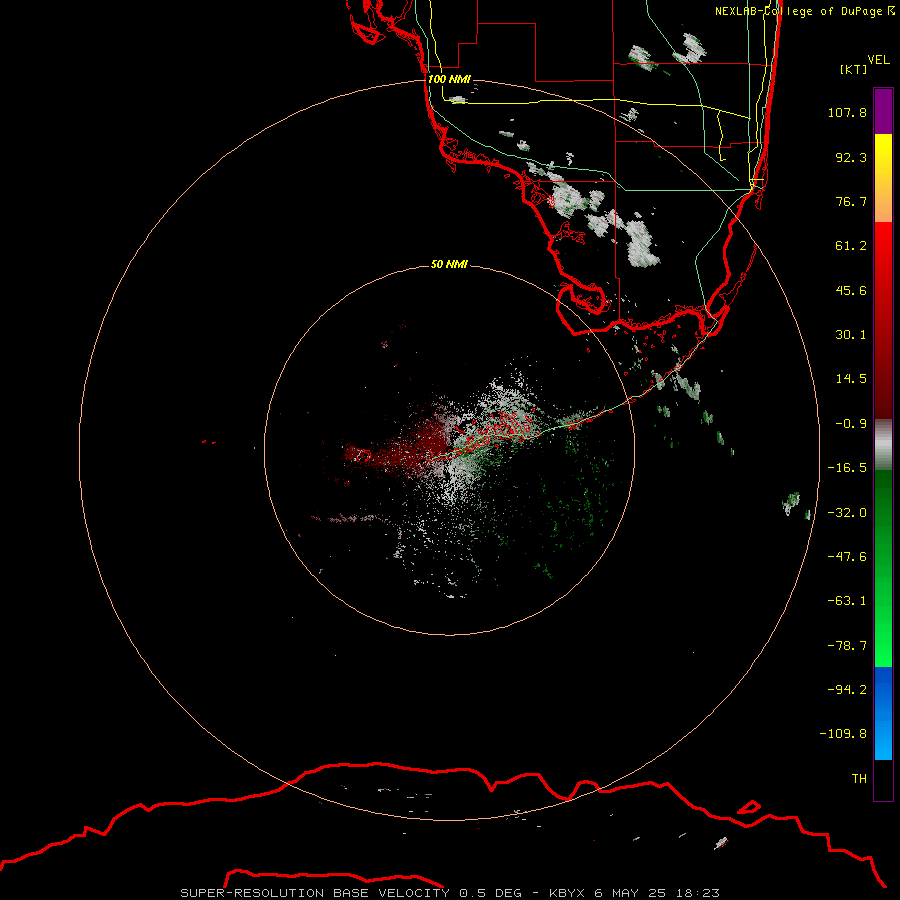Viewport: 900px width, 900px height.
Task: Click the yellow-orange segment of the color bar
Action: (x=883, y=178)
